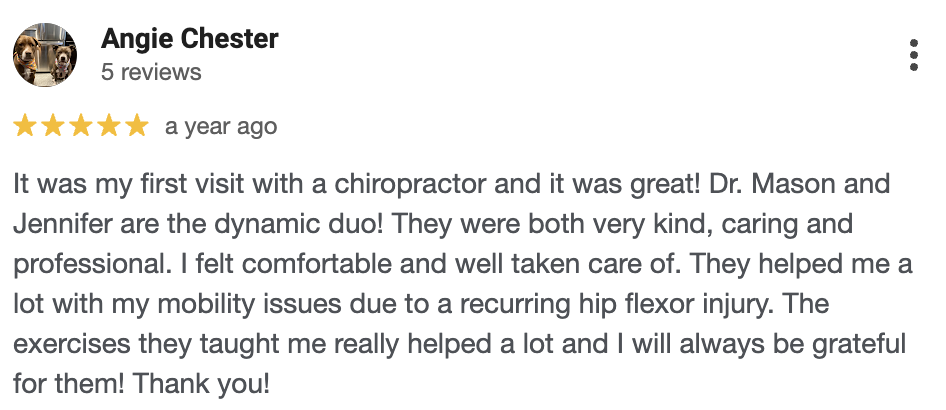
Task: Click the name "Jennifer" in the review
Action: (x=58, y=225)
